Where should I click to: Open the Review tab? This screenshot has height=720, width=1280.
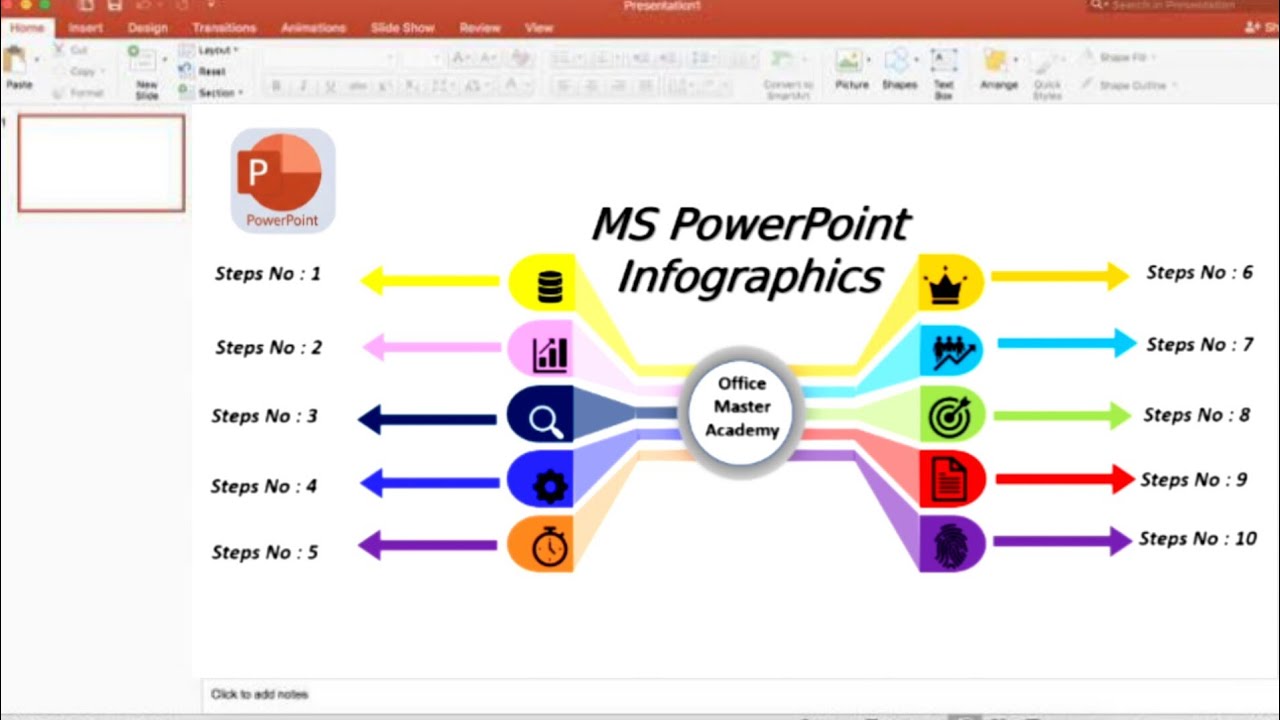coord(480,28)
